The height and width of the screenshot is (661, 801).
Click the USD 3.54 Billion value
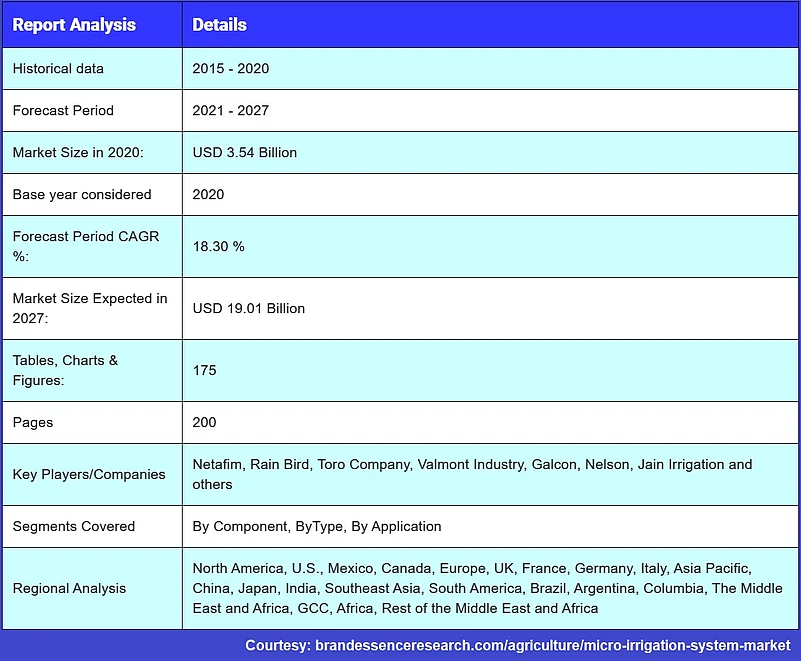tap(245, 153)
